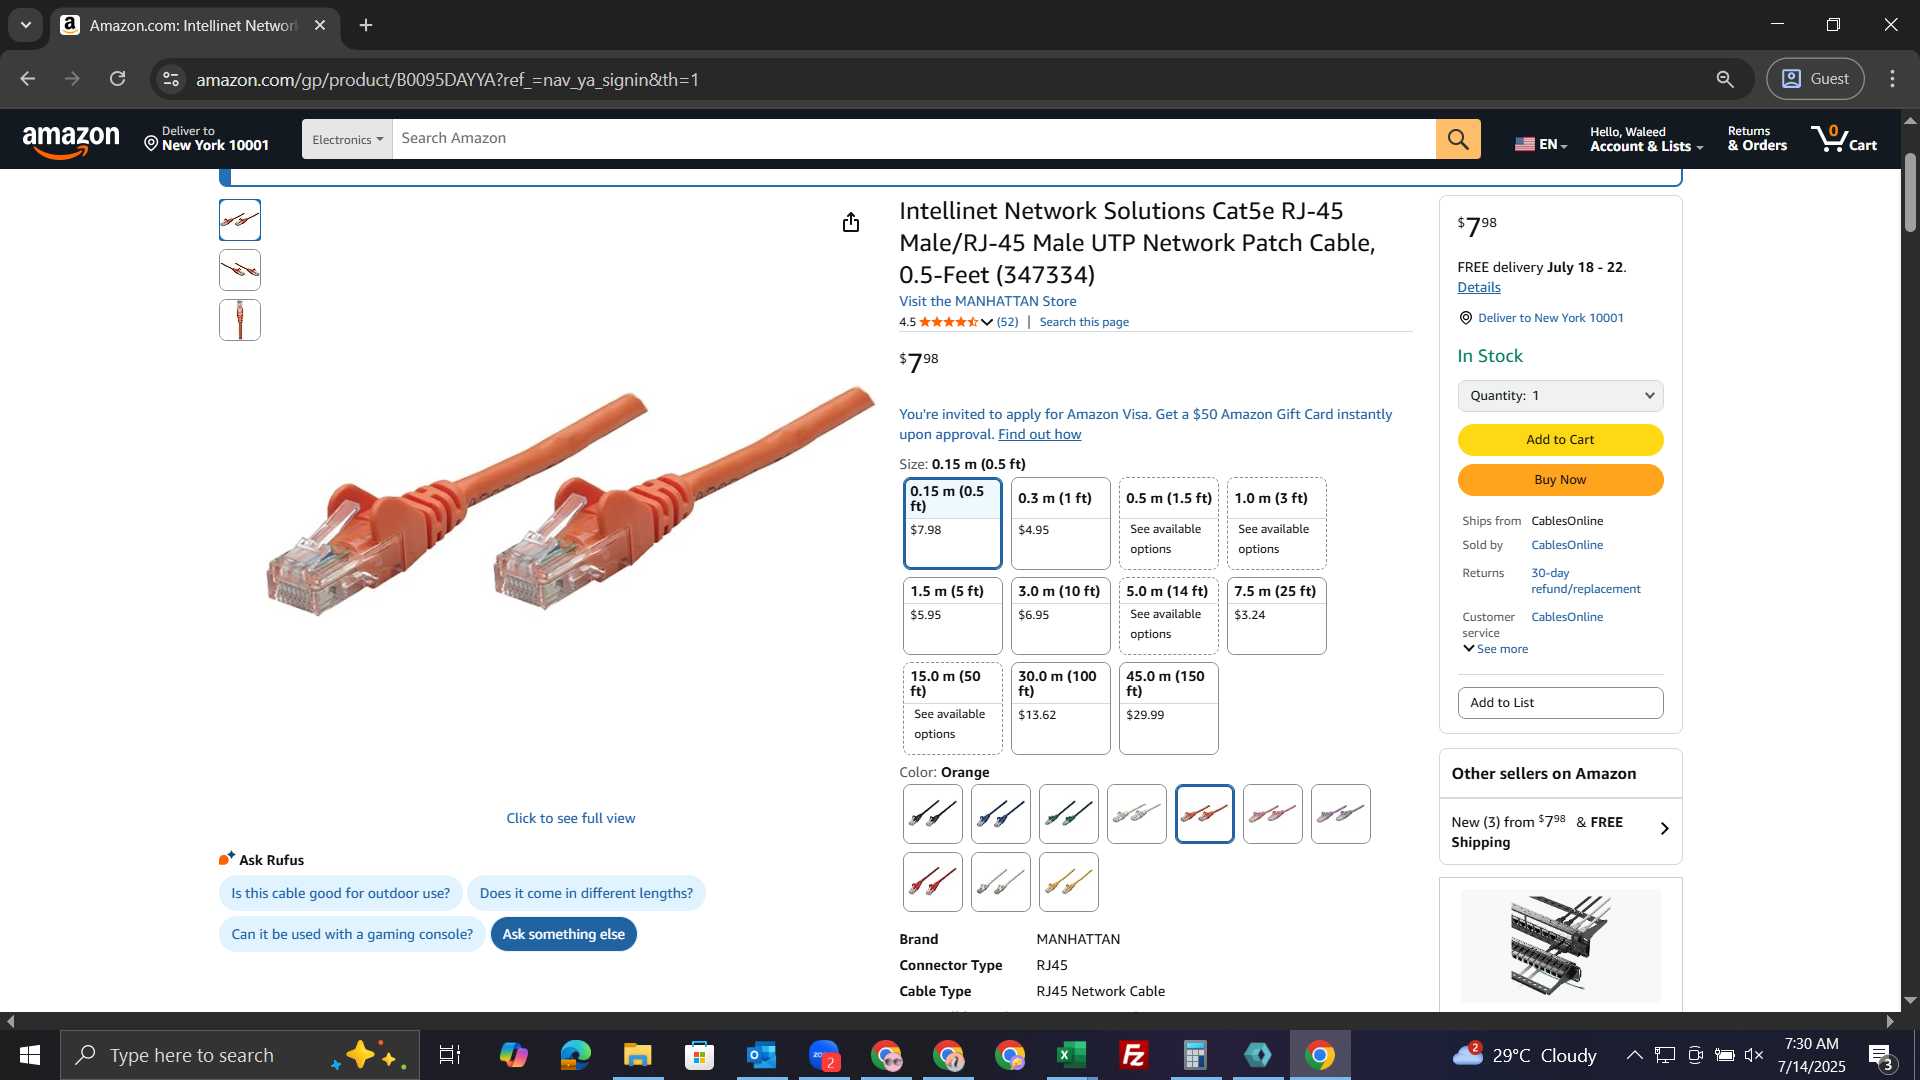Open the Quantity dropdown

(1560, 396)
